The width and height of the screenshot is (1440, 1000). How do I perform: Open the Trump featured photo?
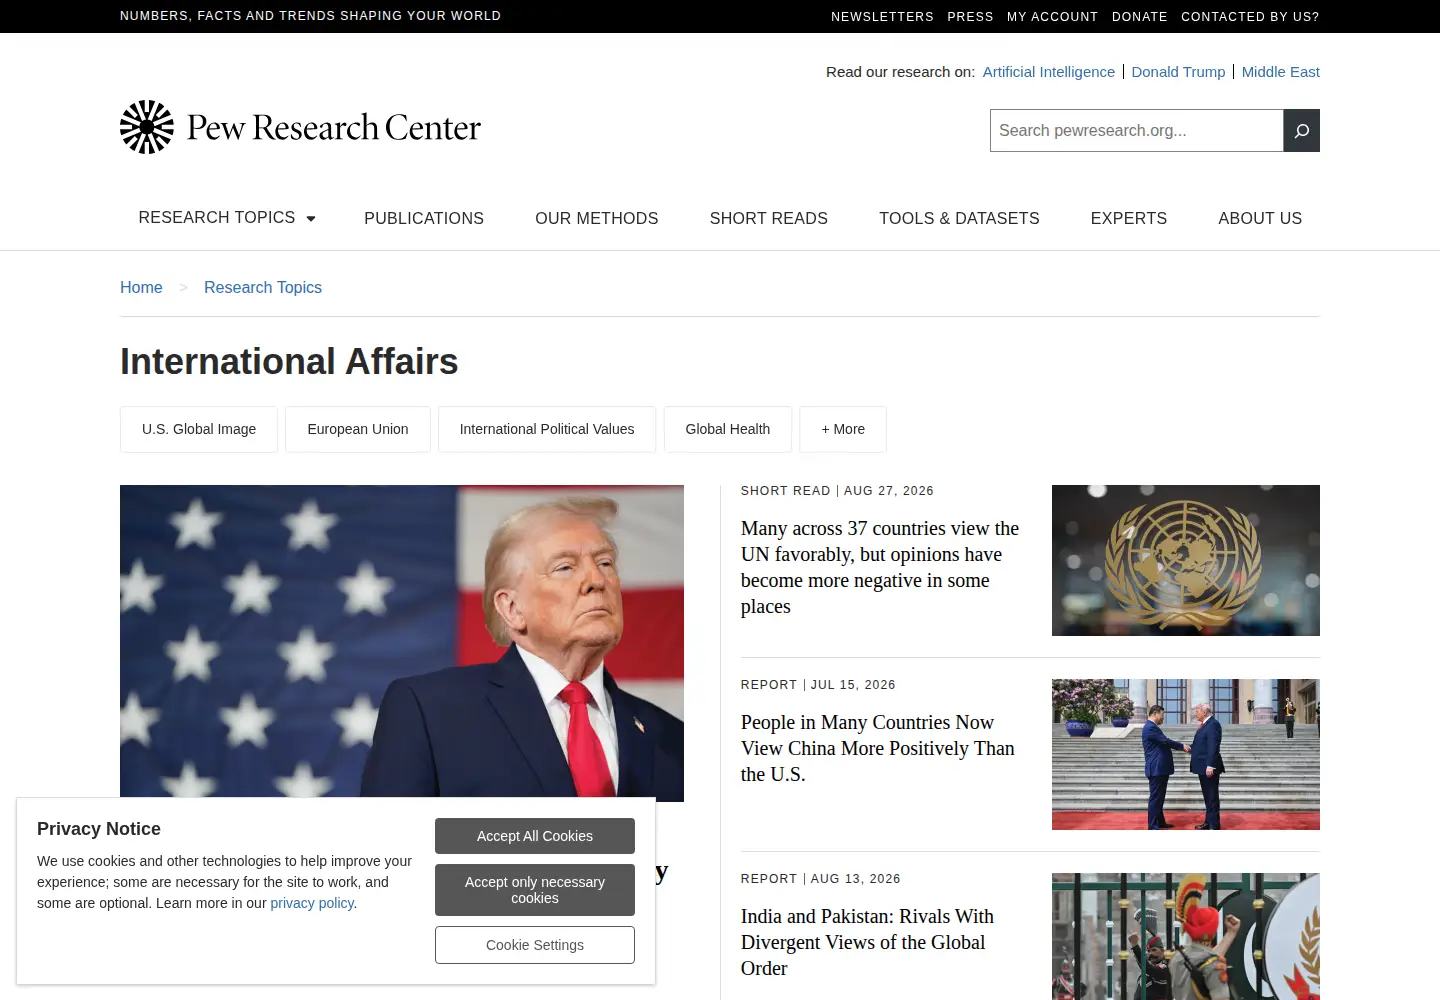pos(402,642)
